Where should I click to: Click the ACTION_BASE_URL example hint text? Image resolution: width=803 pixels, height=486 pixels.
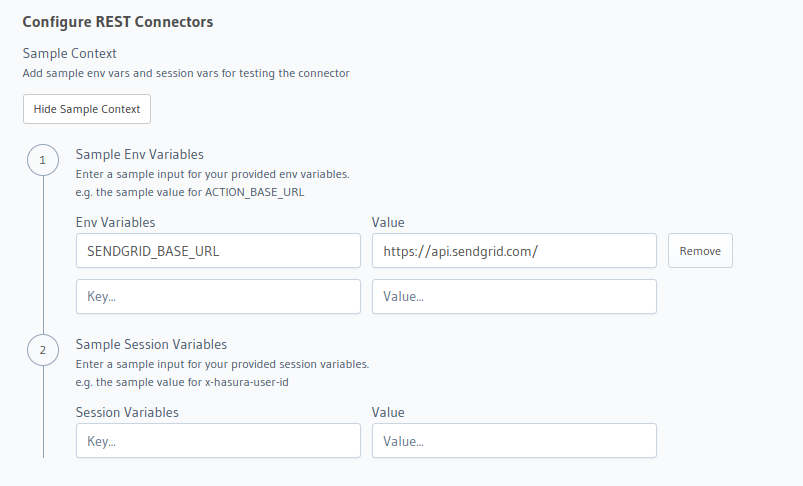(189, 192)
